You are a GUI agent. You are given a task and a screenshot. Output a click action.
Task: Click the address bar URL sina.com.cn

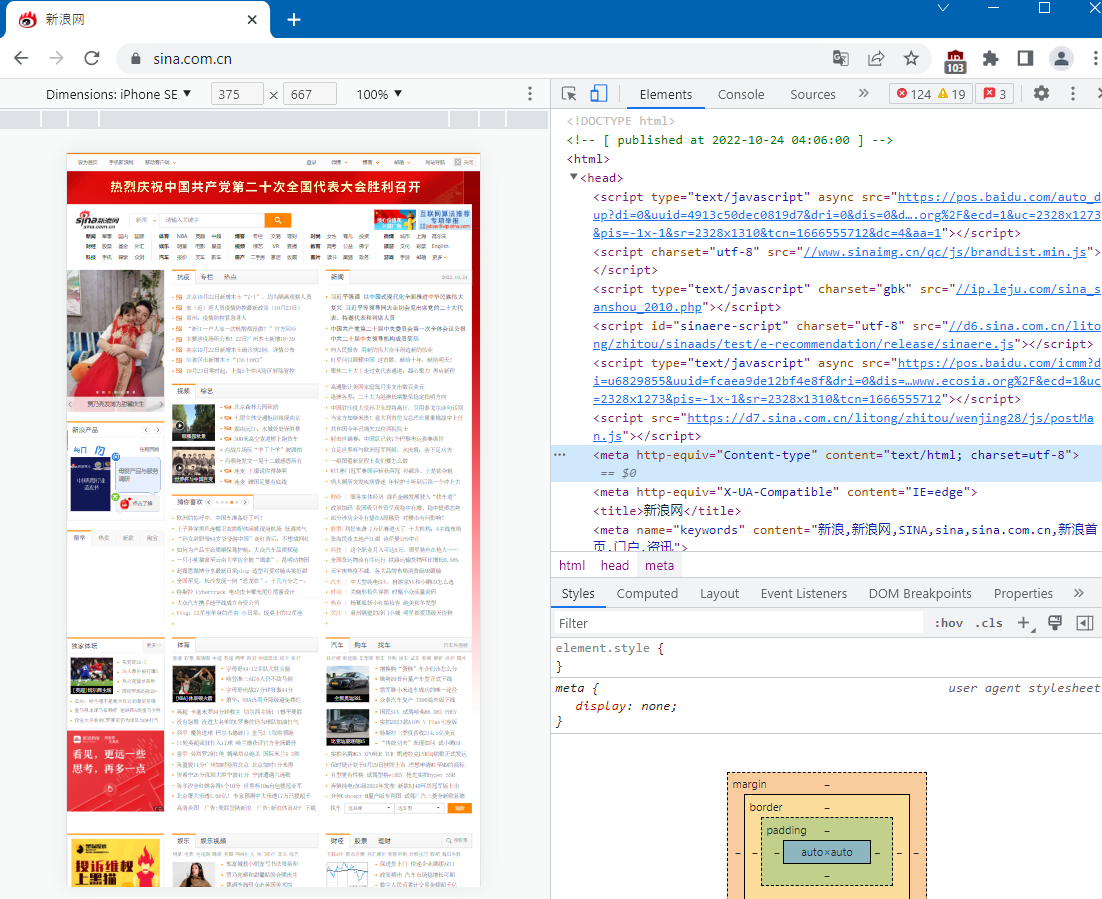point(192,59)
